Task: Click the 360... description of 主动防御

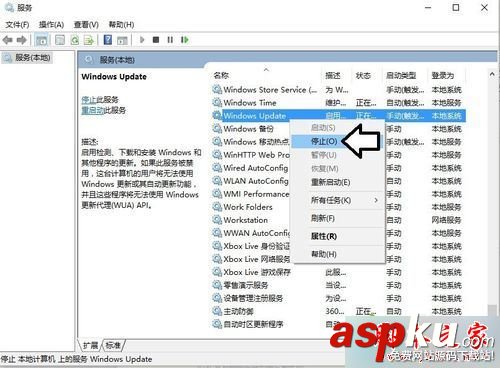Action: coord(335,311)
